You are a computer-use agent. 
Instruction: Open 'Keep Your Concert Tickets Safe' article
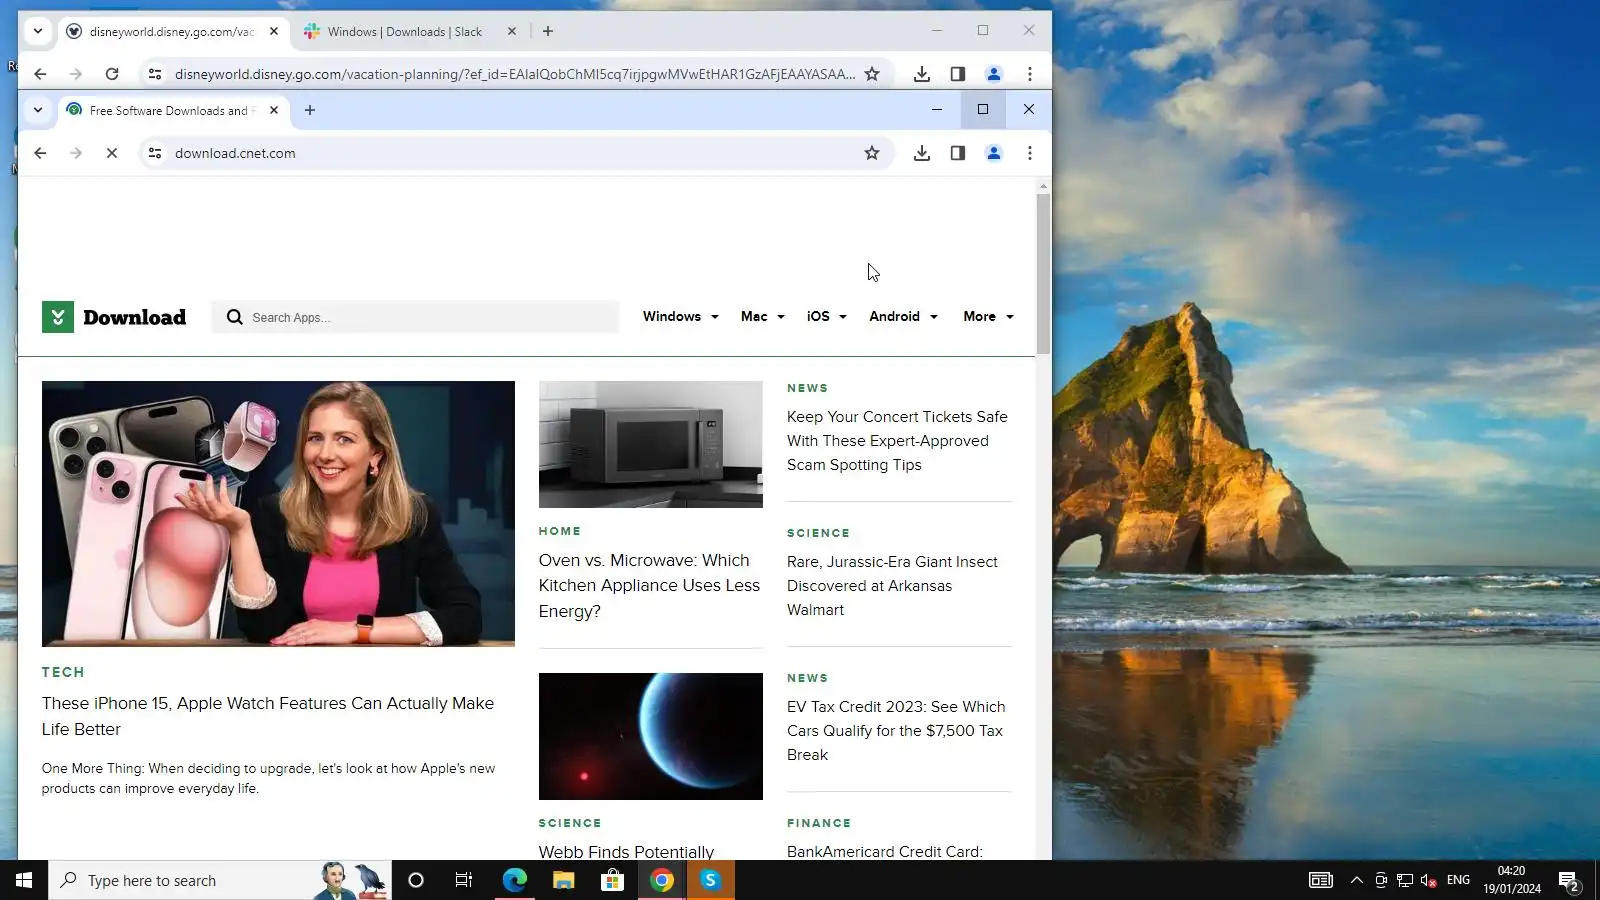coord(897,441)
